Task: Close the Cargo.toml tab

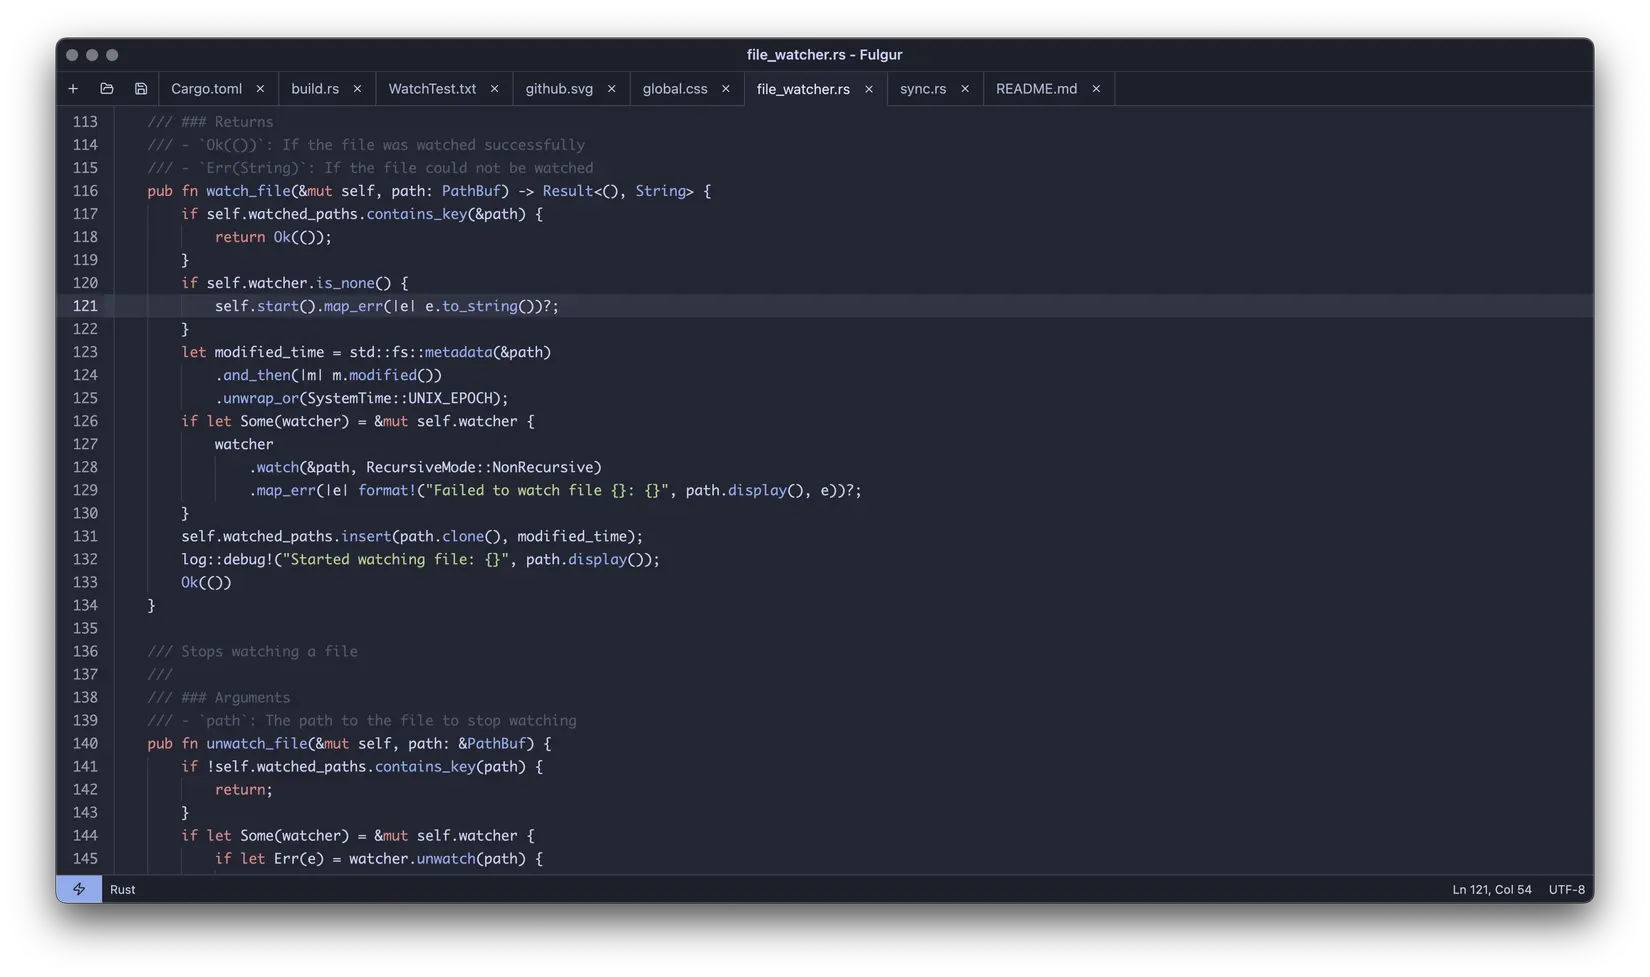Action: tap(260, 88)
